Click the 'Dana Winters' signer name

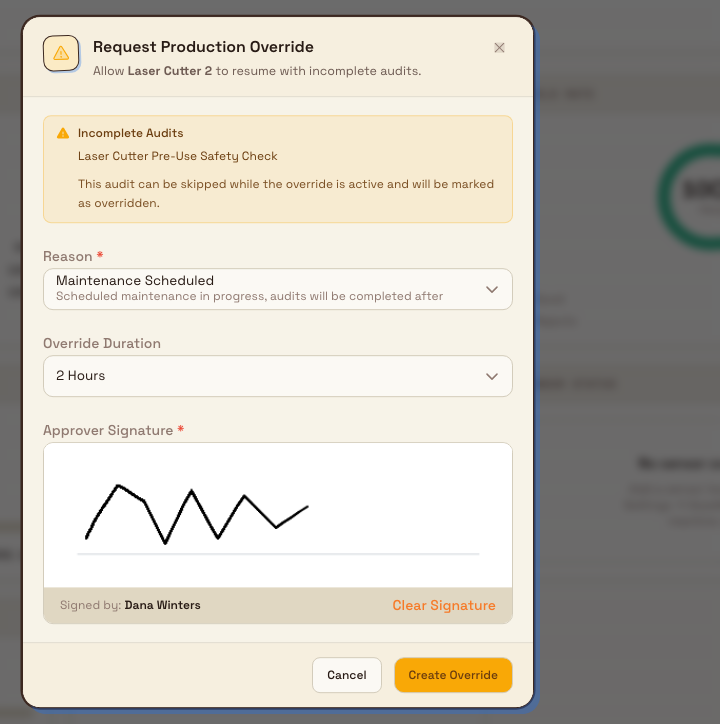163,605
